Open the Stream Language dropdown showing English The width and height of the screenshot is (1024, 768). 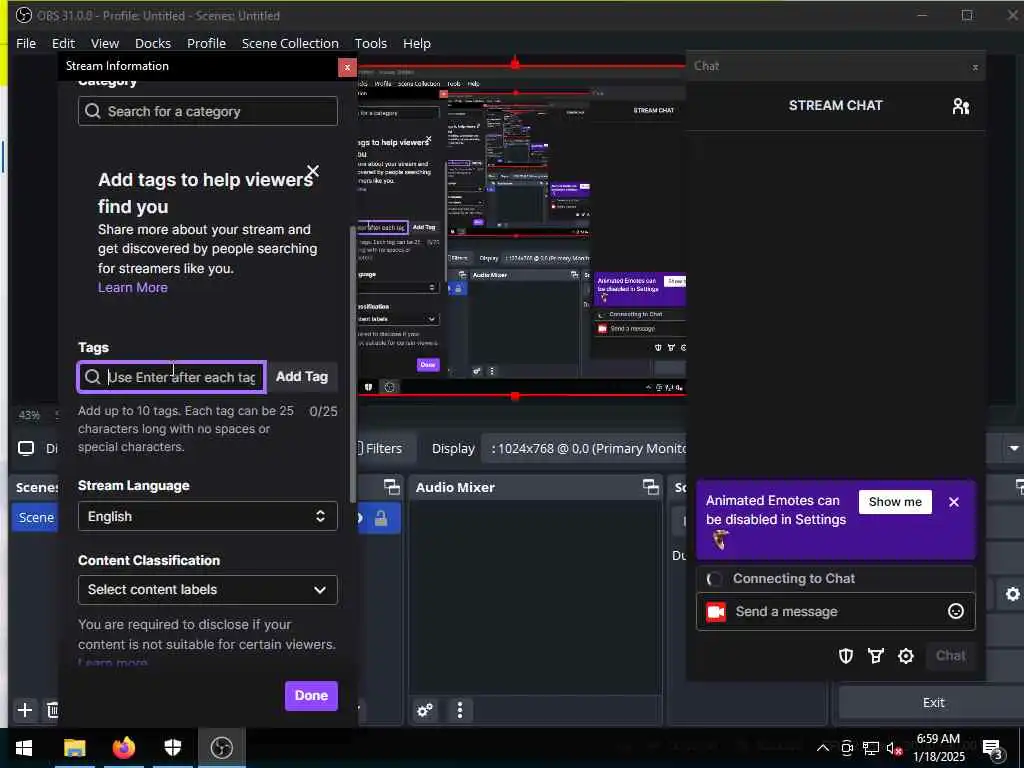(x=208, y=516)
